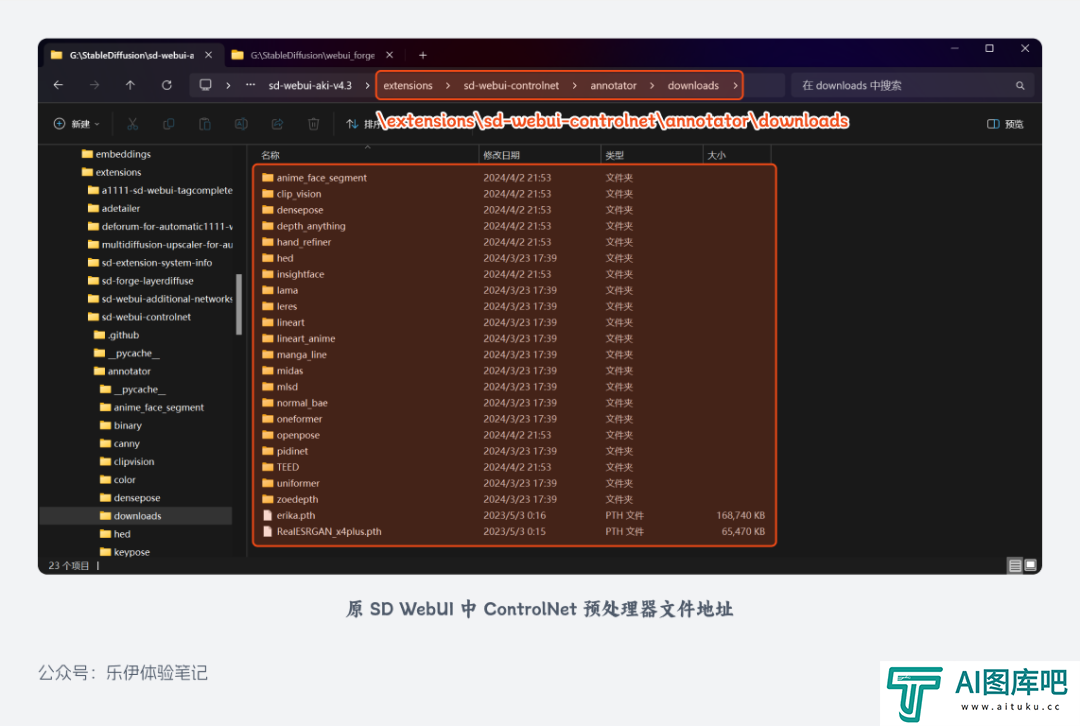This screenshot has width=1080, height=726.
Task: Click the Copy icon in toolbar
Action: [x=169, y=124]
